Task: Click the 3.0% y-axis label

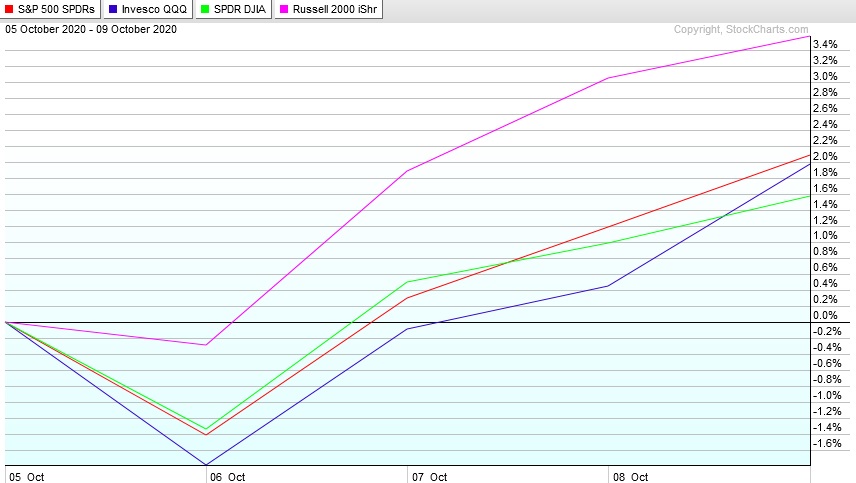Action: point(825,76)
